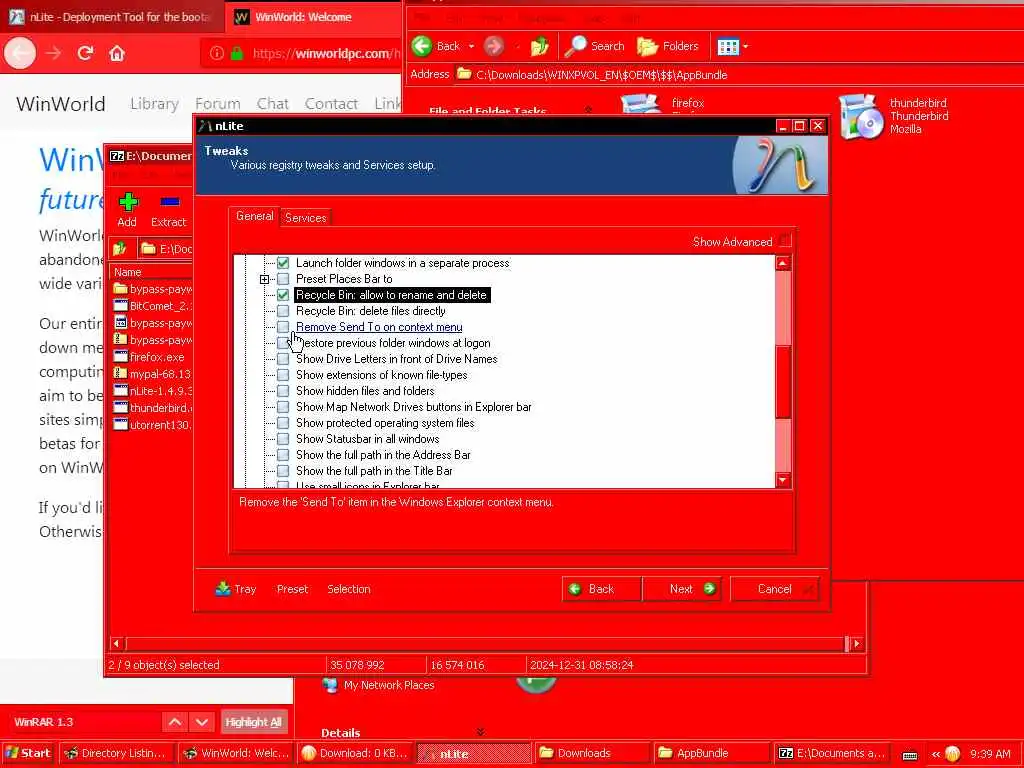This screenshot has height=768, width=1024.
Task: Click the green padlock in the URL bar
Action: point(236,53)
